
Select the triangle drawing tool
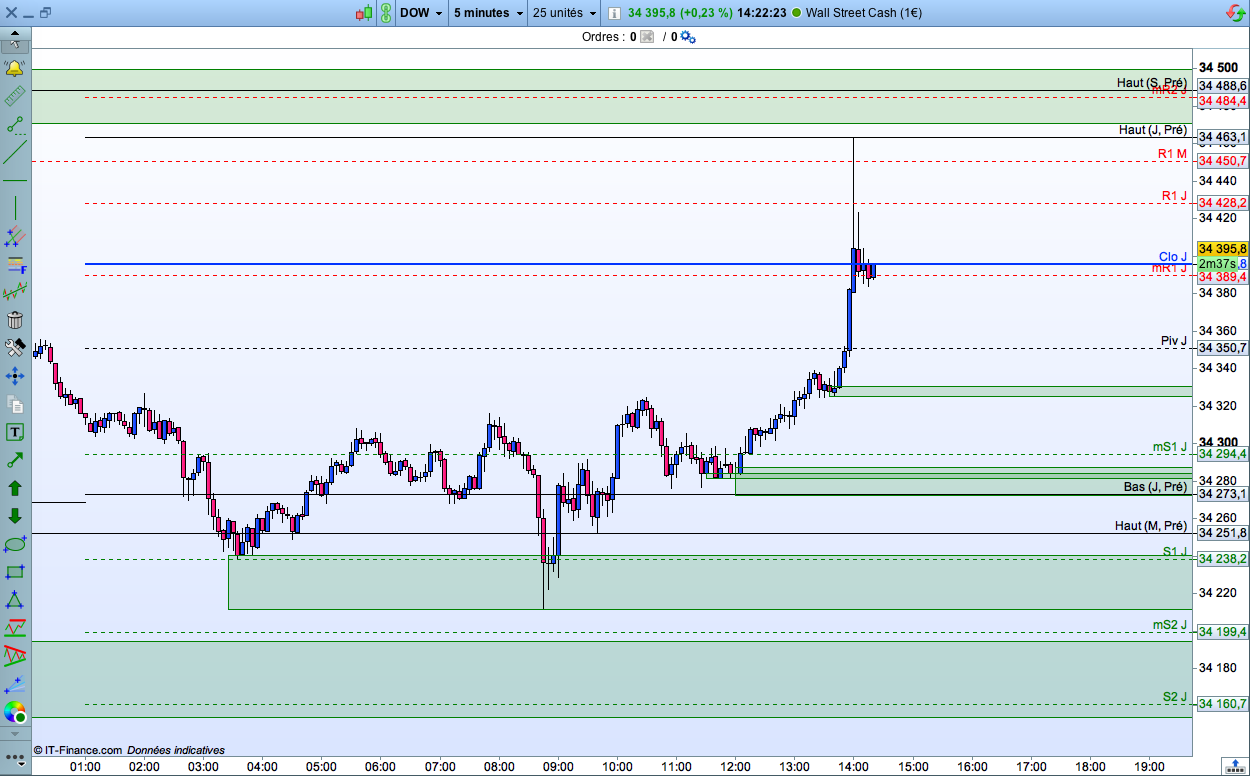pyautogui.click(x=15, y=600)
